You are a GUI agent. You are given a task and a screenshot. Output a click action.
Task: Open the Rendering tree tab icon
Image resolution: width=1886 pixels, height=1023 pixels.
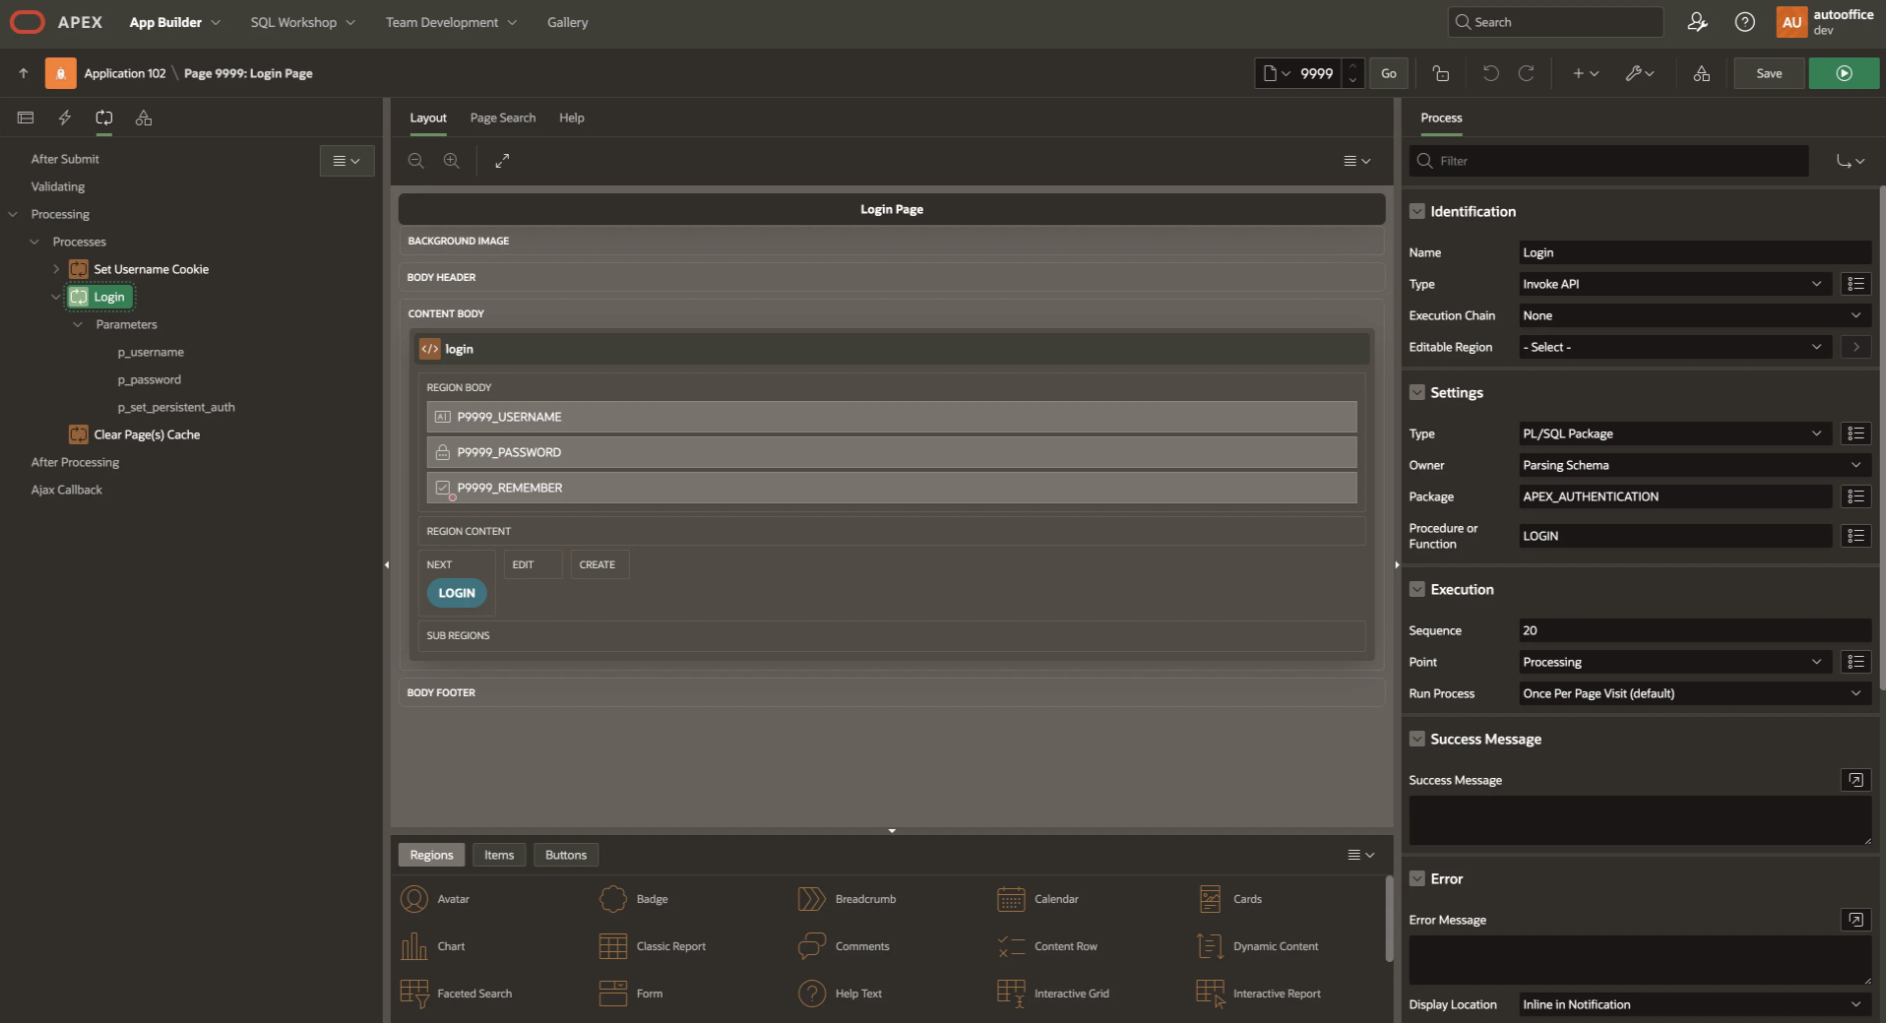[x=26, y=118]
